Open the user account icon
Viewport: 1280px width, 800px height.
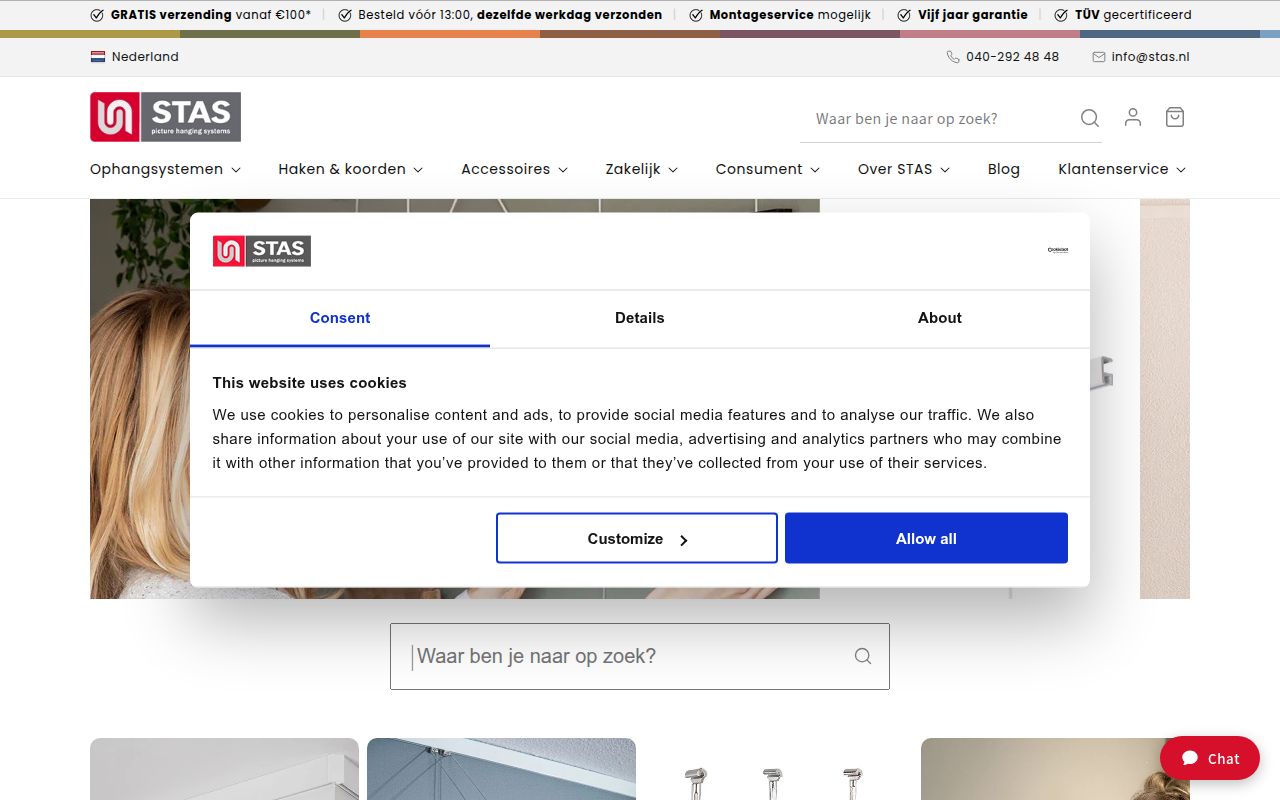(1133, 117)
